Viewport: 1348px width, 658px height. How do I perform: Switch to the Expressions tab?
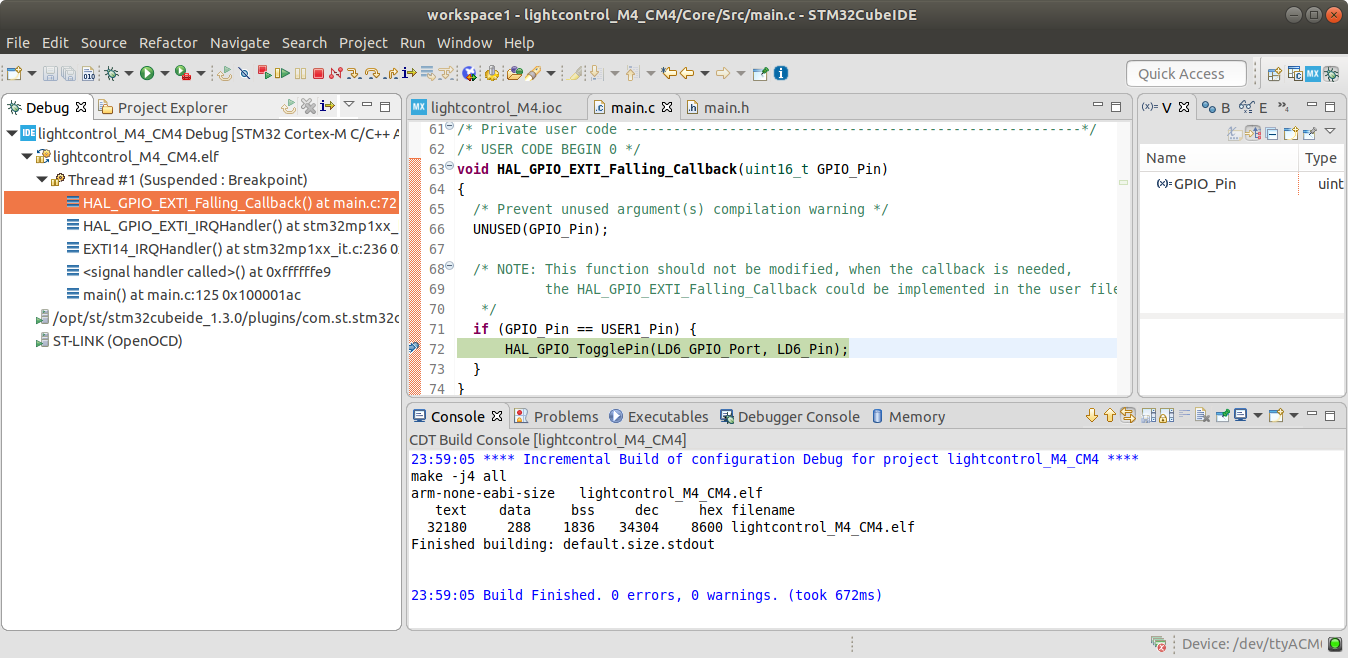1253,107
